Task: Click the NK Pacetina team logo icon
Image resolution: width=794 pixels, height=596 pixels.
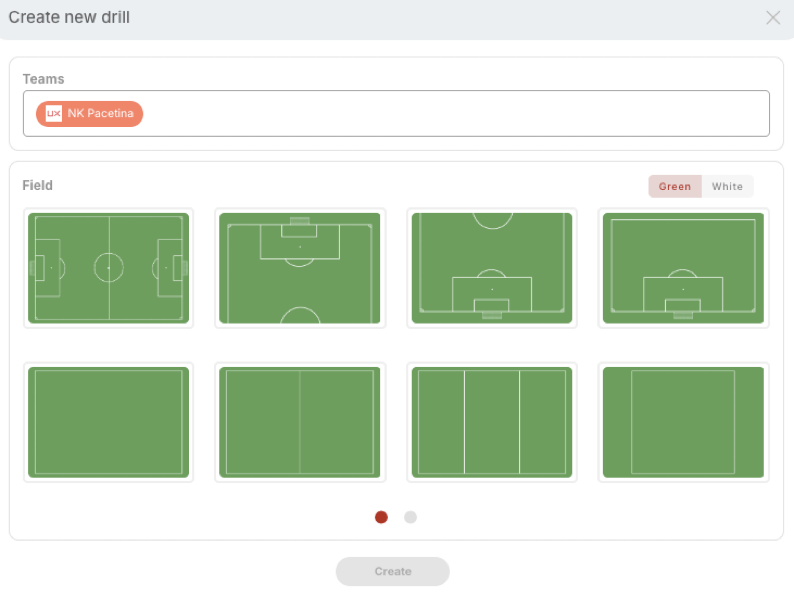Action: [54, 114]
